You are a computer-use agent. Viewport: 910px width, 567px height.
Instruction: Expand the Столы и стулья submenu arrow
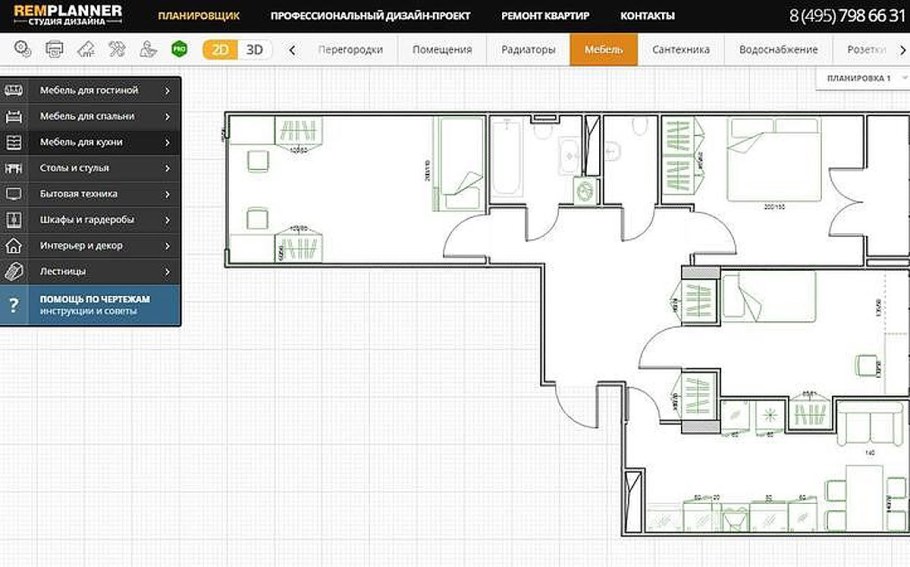tap(167, 169)
